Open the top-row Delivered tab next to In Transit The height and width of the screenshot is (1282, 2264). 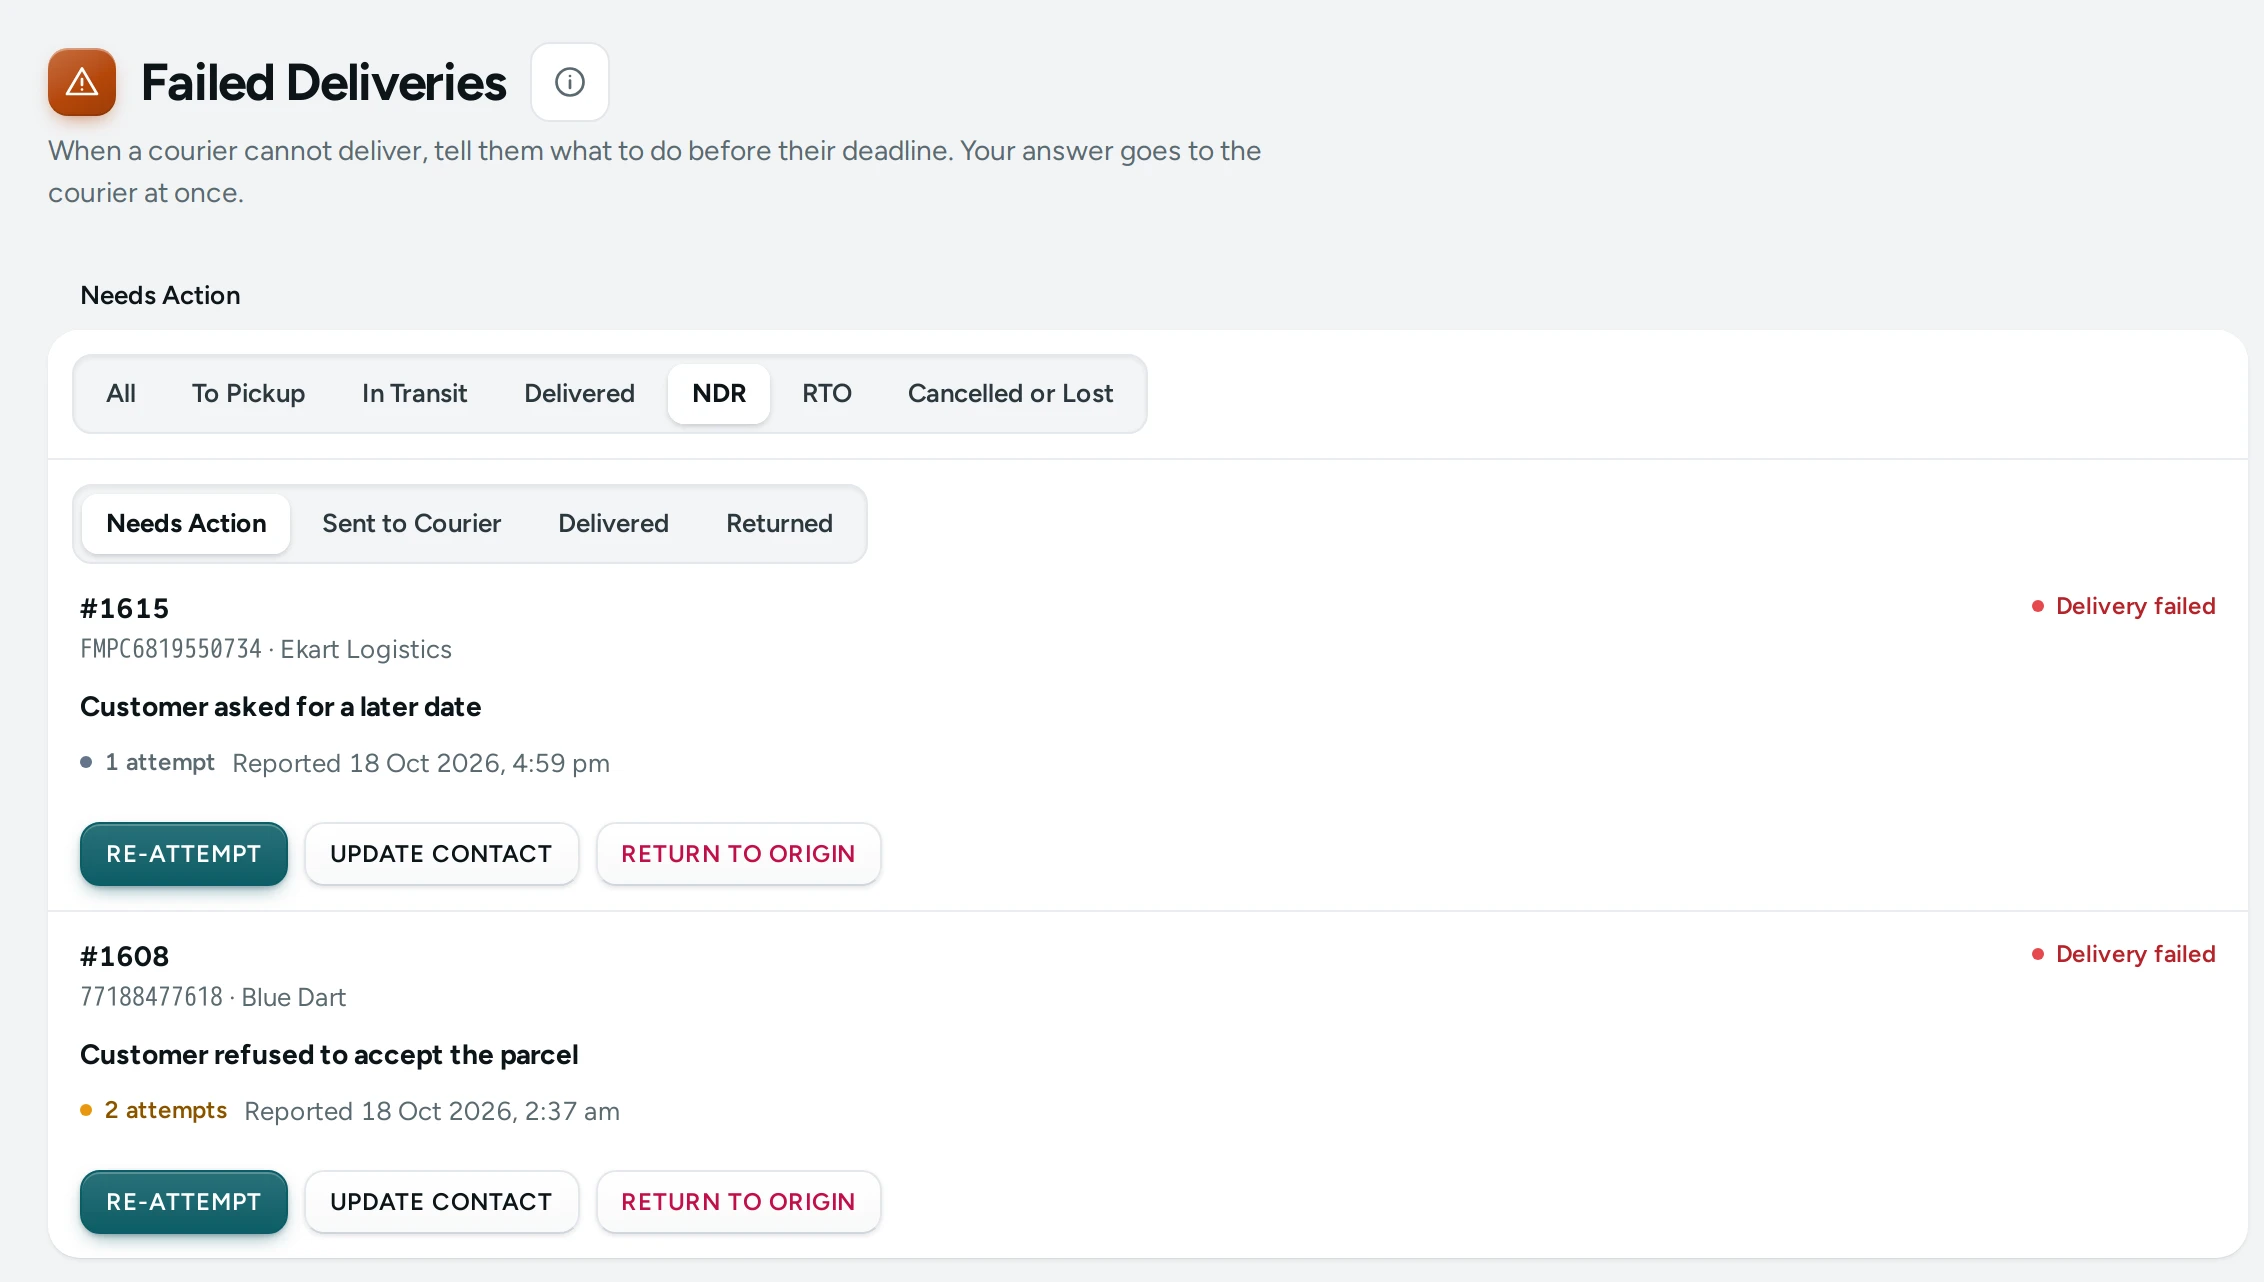point(579,394)
